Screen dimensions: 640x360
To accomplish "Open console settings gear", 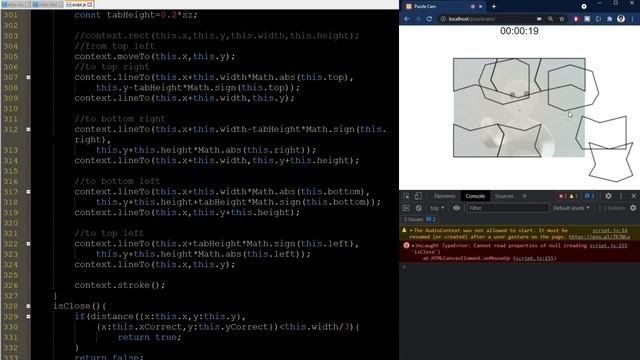I will point(633,208).
